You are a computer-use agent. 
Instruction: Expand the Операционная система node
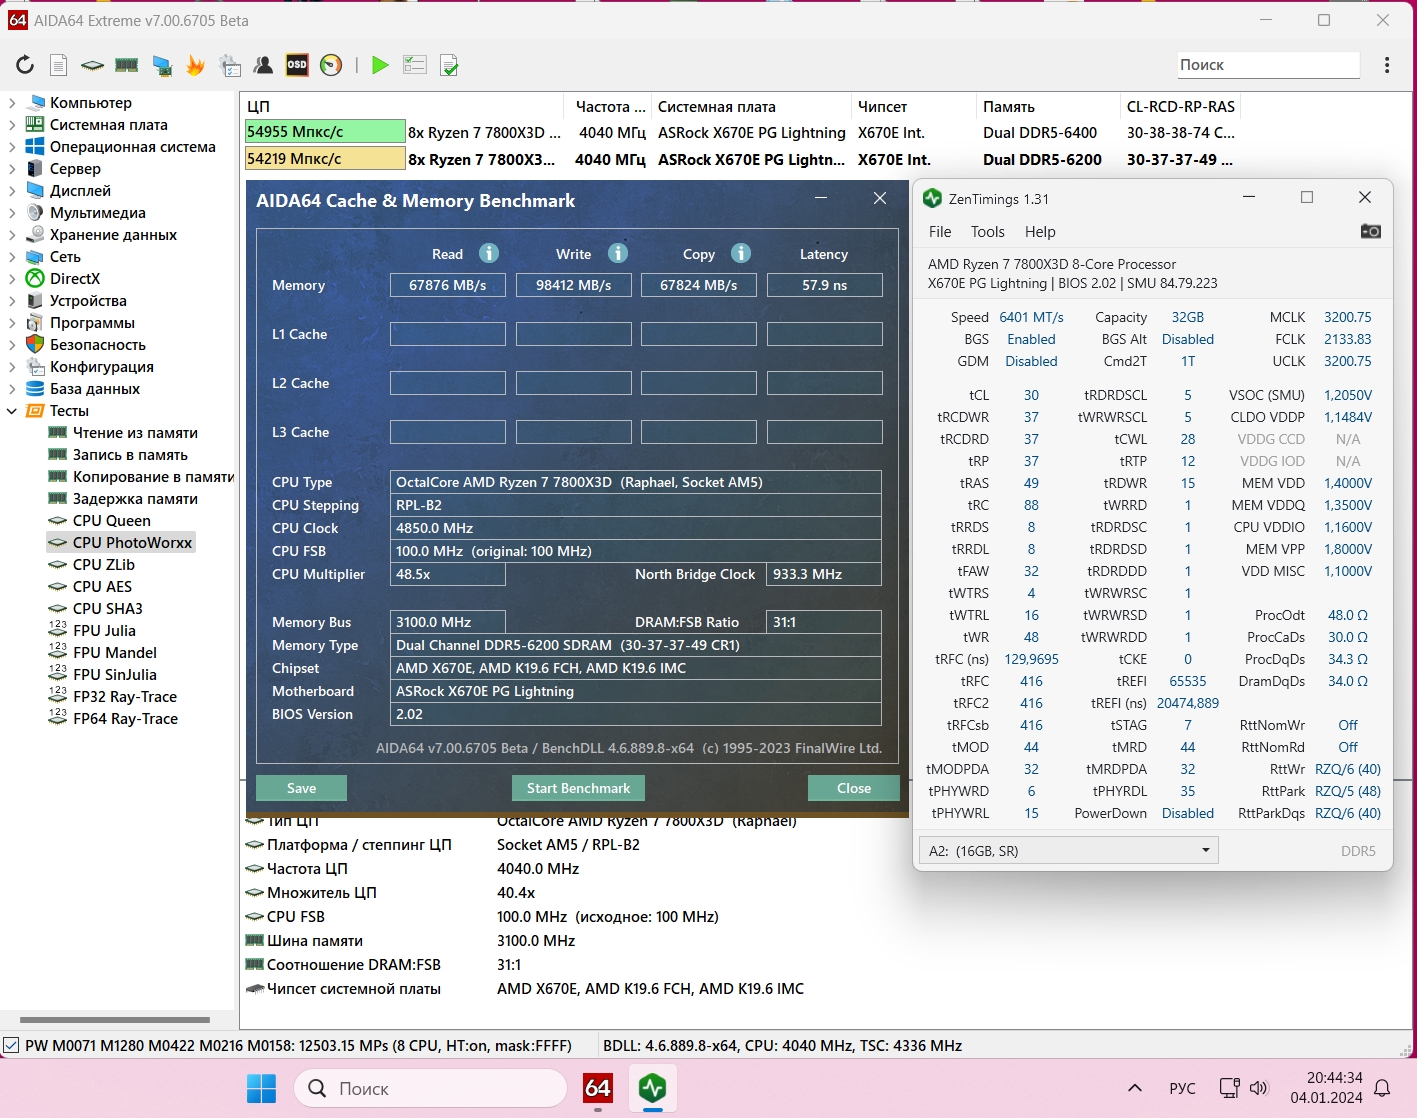[x=12, y=147]
